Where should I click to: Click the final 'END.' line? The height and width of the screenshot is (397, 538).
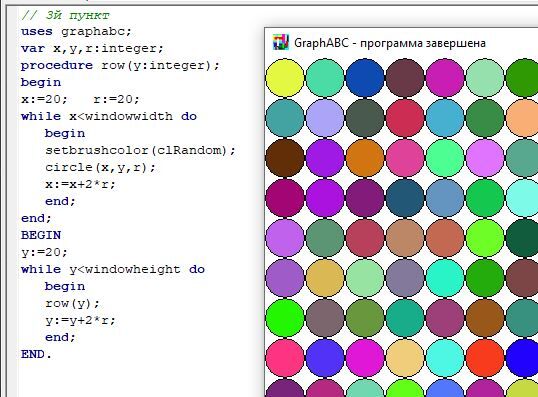click(x=36, y=354)
